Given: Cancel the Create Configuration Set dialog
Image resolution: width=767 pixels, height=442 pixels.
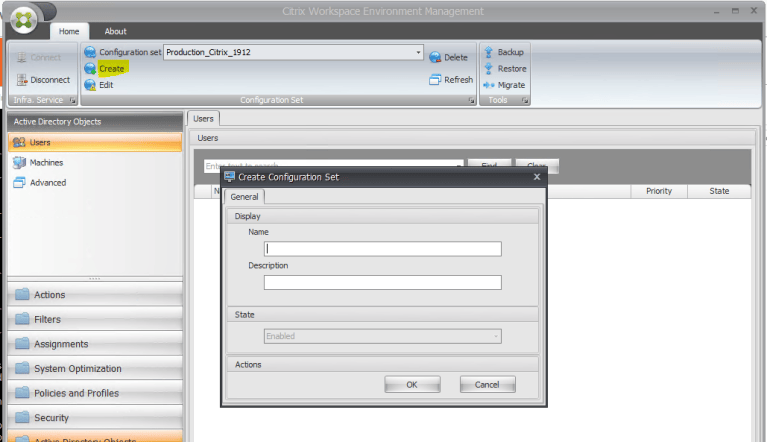Looking at the screenshot, I should click(487, 385).
